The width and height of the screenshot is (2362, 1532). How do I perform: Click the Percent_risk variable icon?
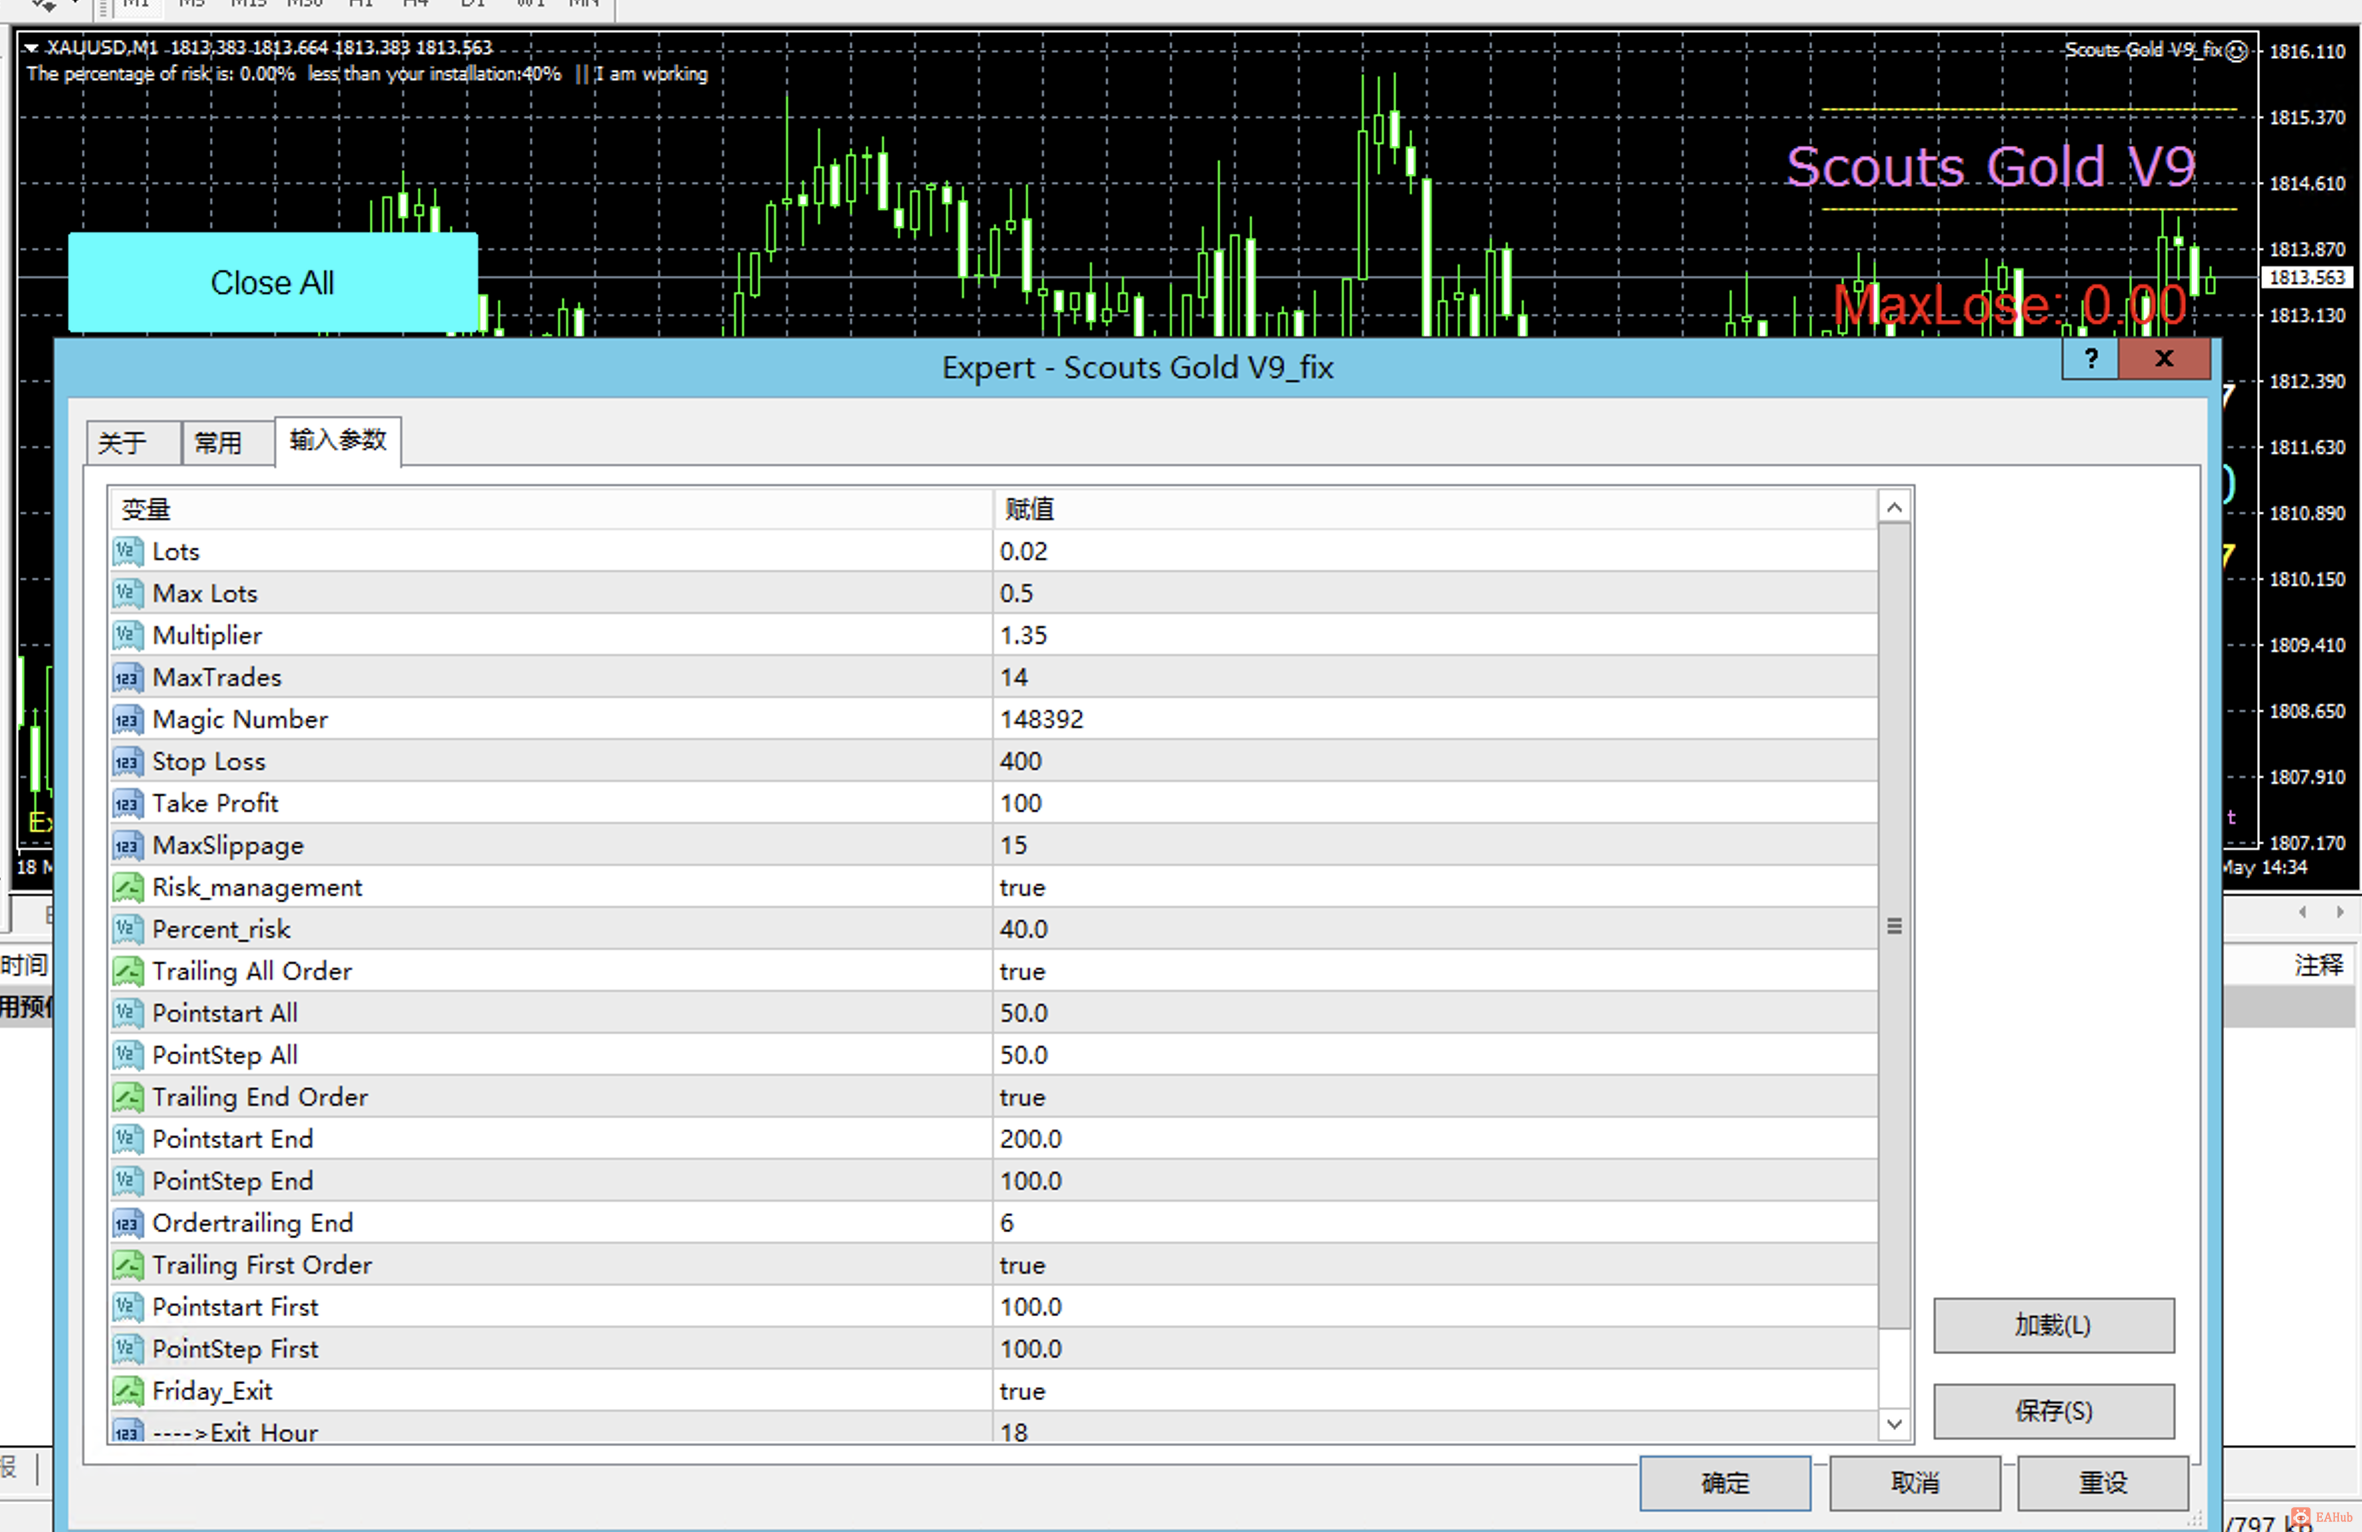click(x=128, y=929)
